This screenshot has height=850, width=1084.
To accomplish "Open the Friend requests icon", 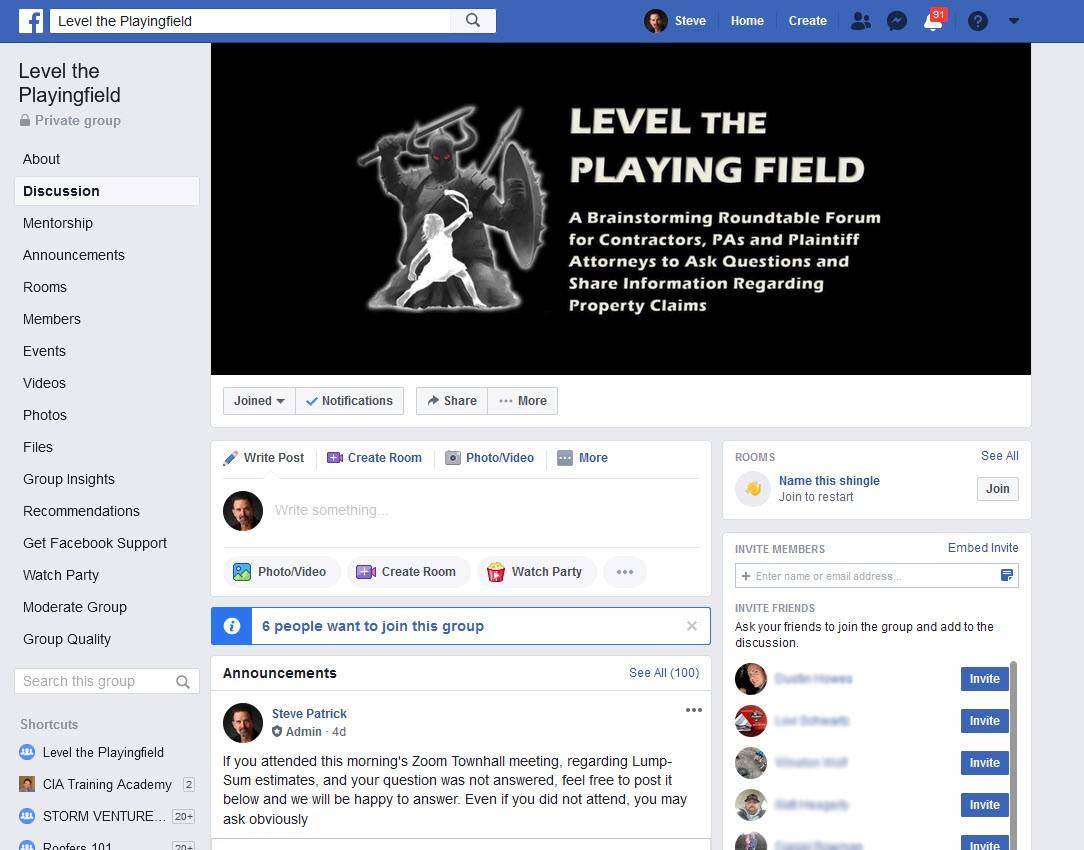I will coord(861,21).
